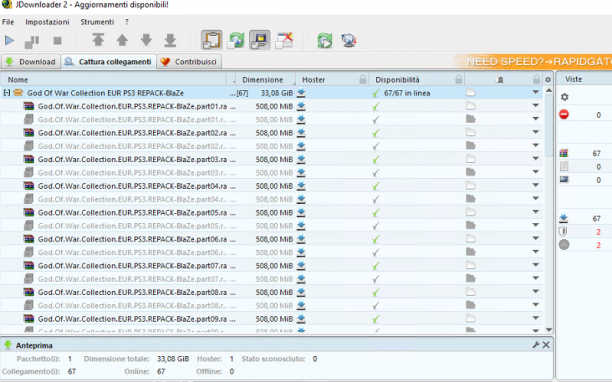612x382 pixels.
Task: Click the archive file type filter showing 67
Action: click(x=564, y=153)
